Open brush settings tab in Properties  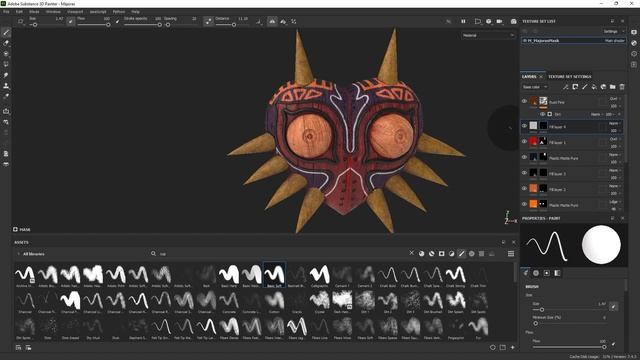526,273
